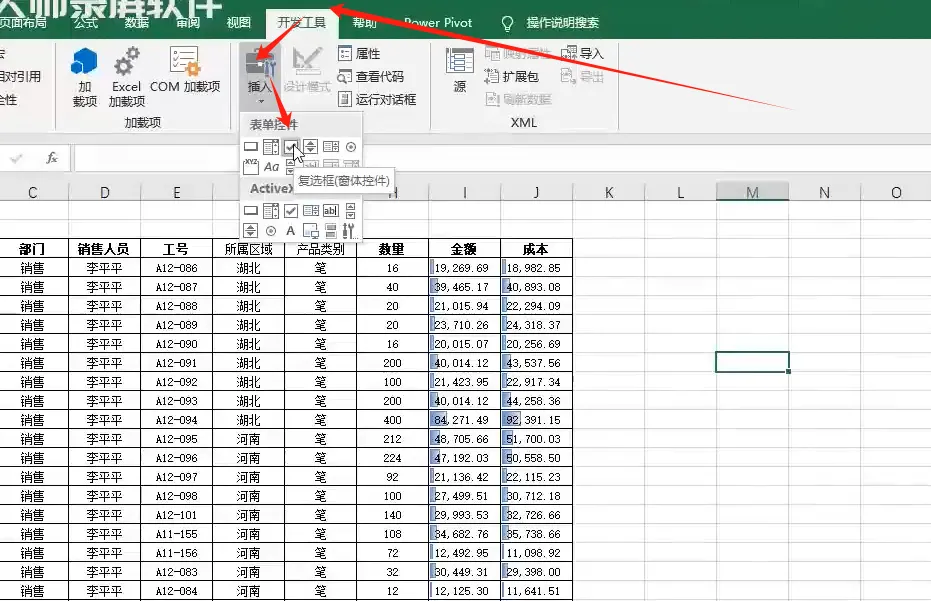The height and width of the screenshot is (601, 931).
Task: Insert an ActiveX Label (A)
Action: (290, 230)
